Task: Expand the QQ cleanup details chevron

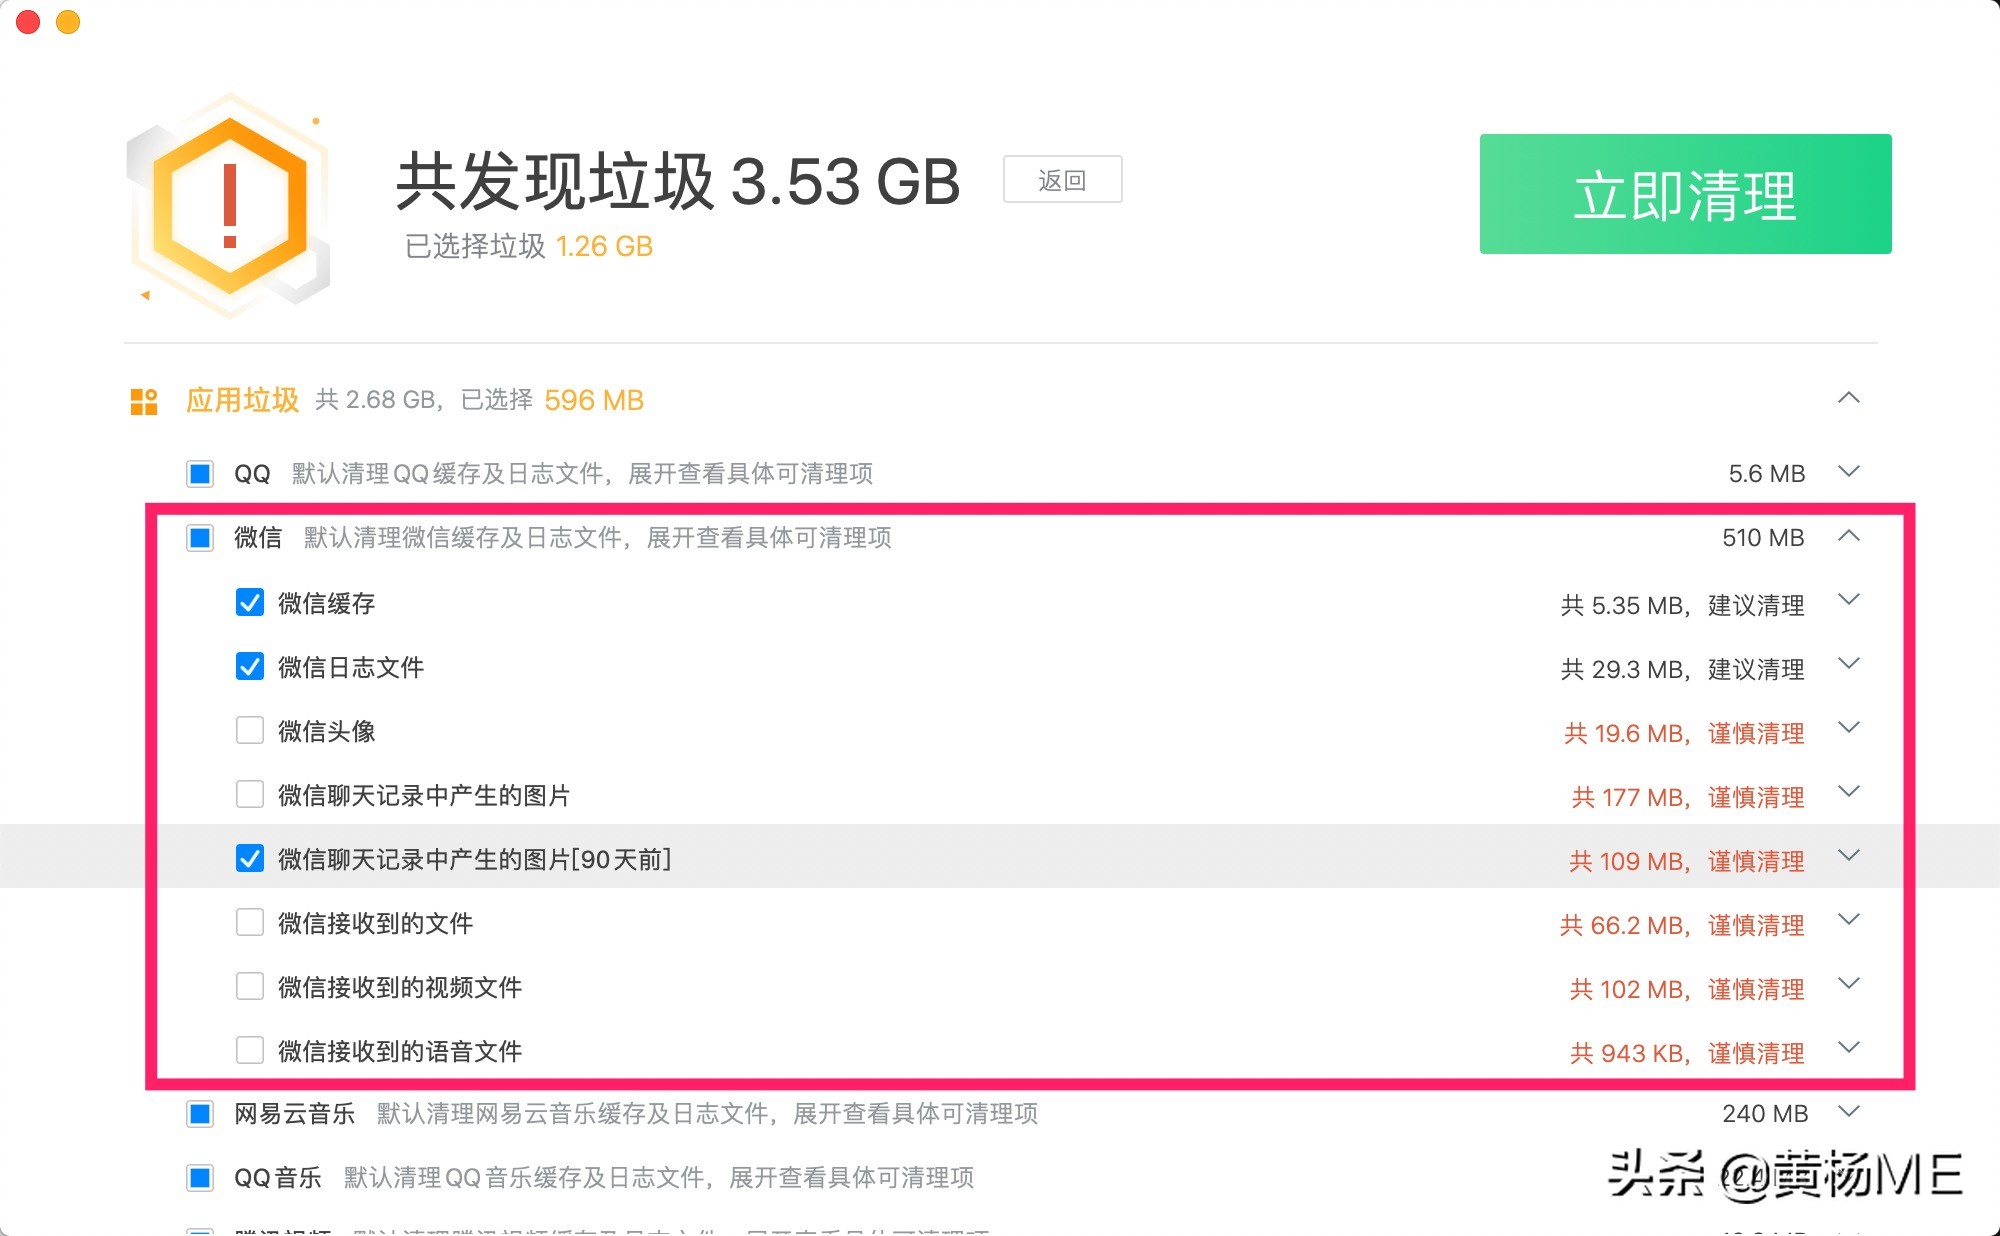Action: point(1851,472)
